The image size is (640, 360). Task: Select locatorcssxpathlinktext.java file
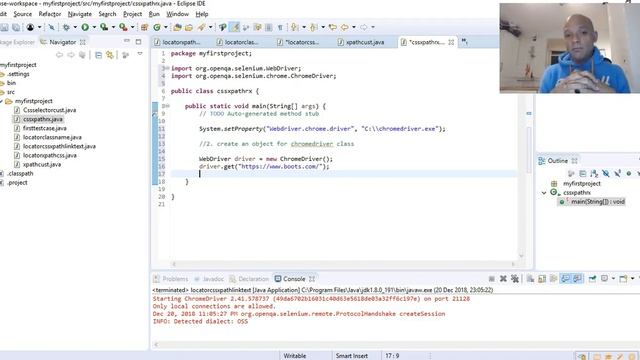[59, 146]
